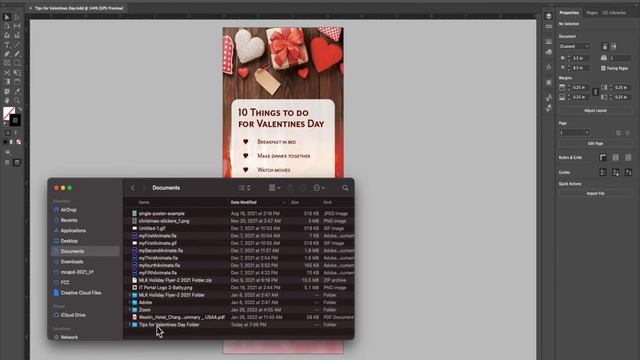Screen dimensions: 640x360
Task: Select the Page tool in InDesign
Action: 7,26
